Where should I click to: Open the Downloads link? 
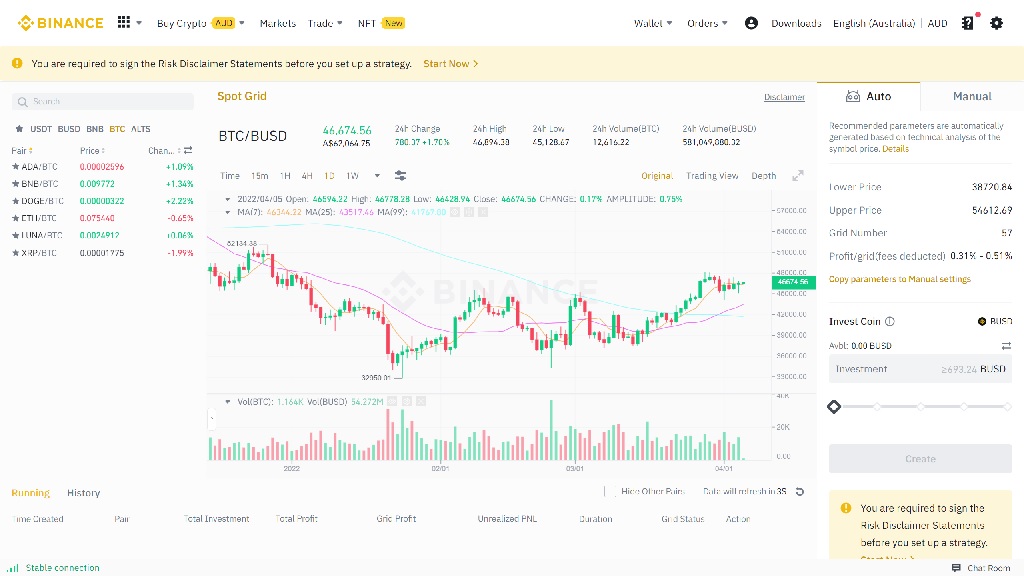796,24
